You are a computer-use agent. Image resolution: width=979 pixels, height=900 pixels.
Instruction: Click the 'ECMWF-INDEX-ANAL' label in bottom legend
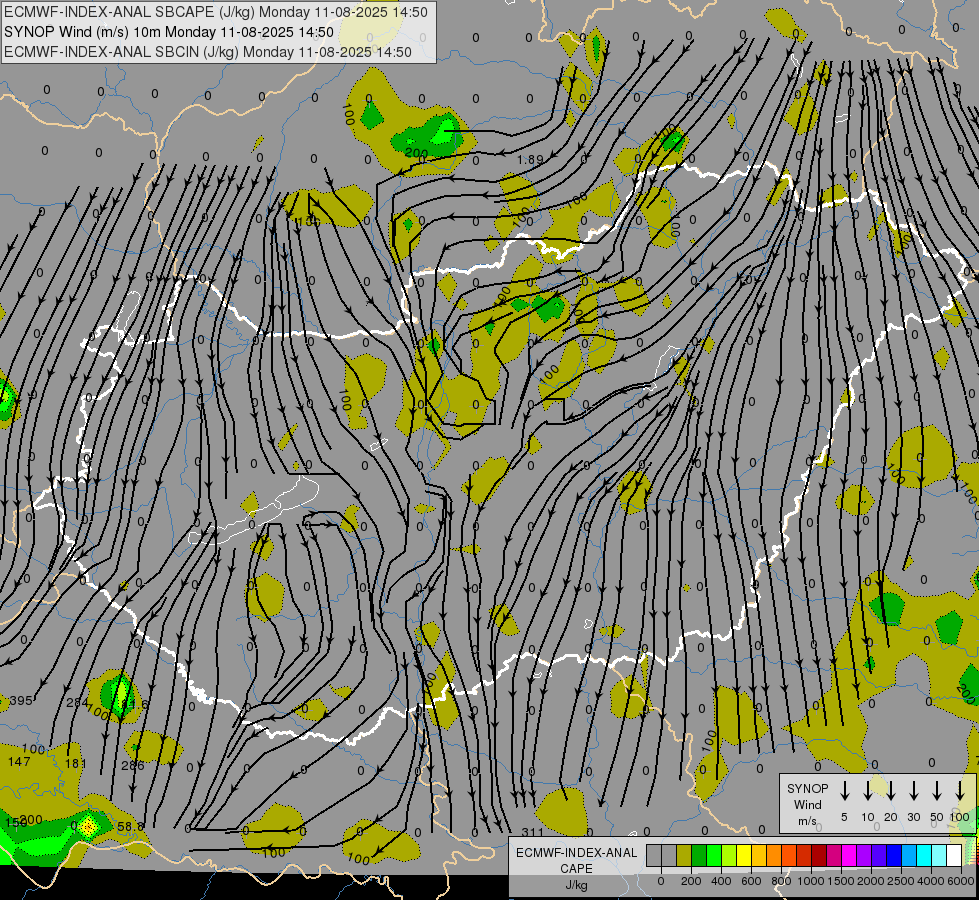click(x=576, y=853)
